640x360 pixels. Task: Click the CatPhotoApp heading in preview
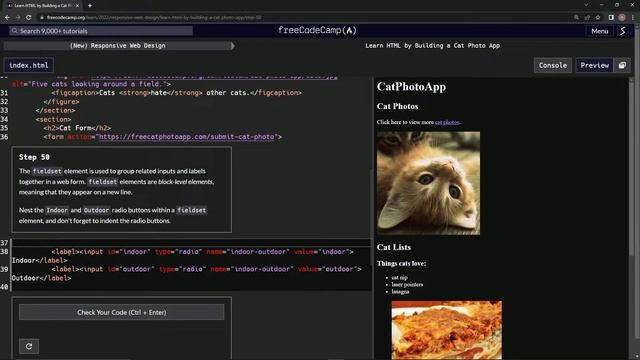point(411,87)
